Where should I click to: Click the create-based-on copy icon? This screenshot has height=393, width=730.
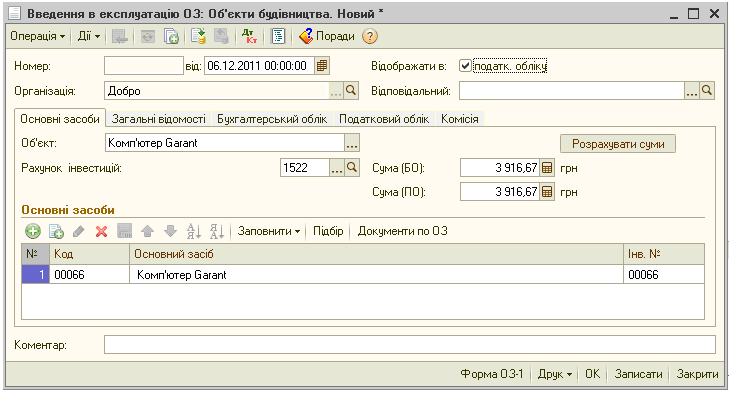(x=171, y=36)
